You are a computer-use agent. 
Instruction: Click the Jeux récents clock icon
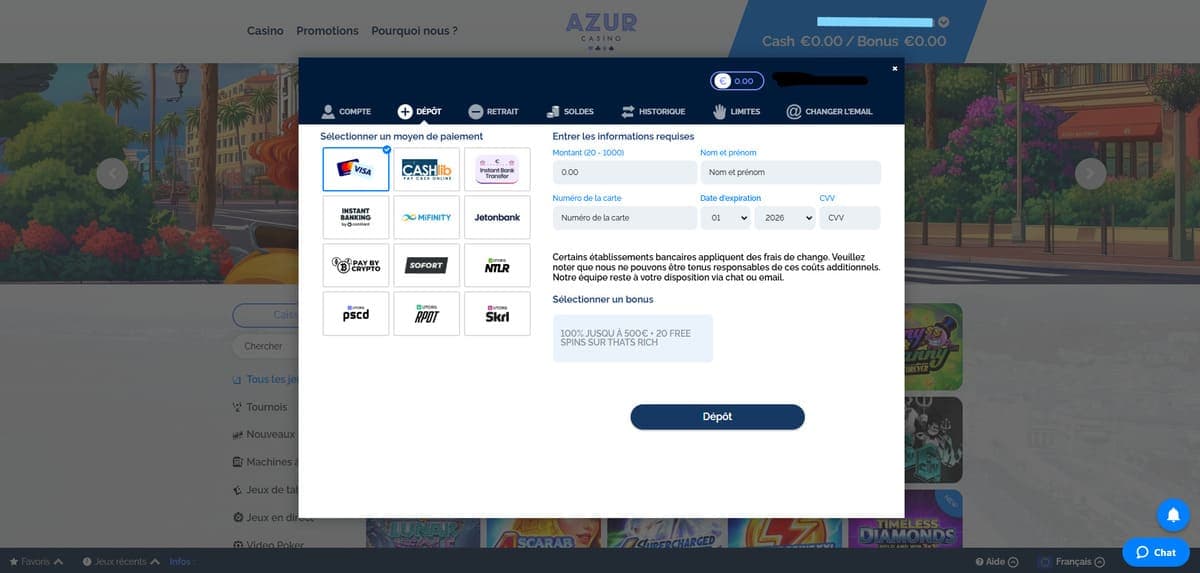87,562
